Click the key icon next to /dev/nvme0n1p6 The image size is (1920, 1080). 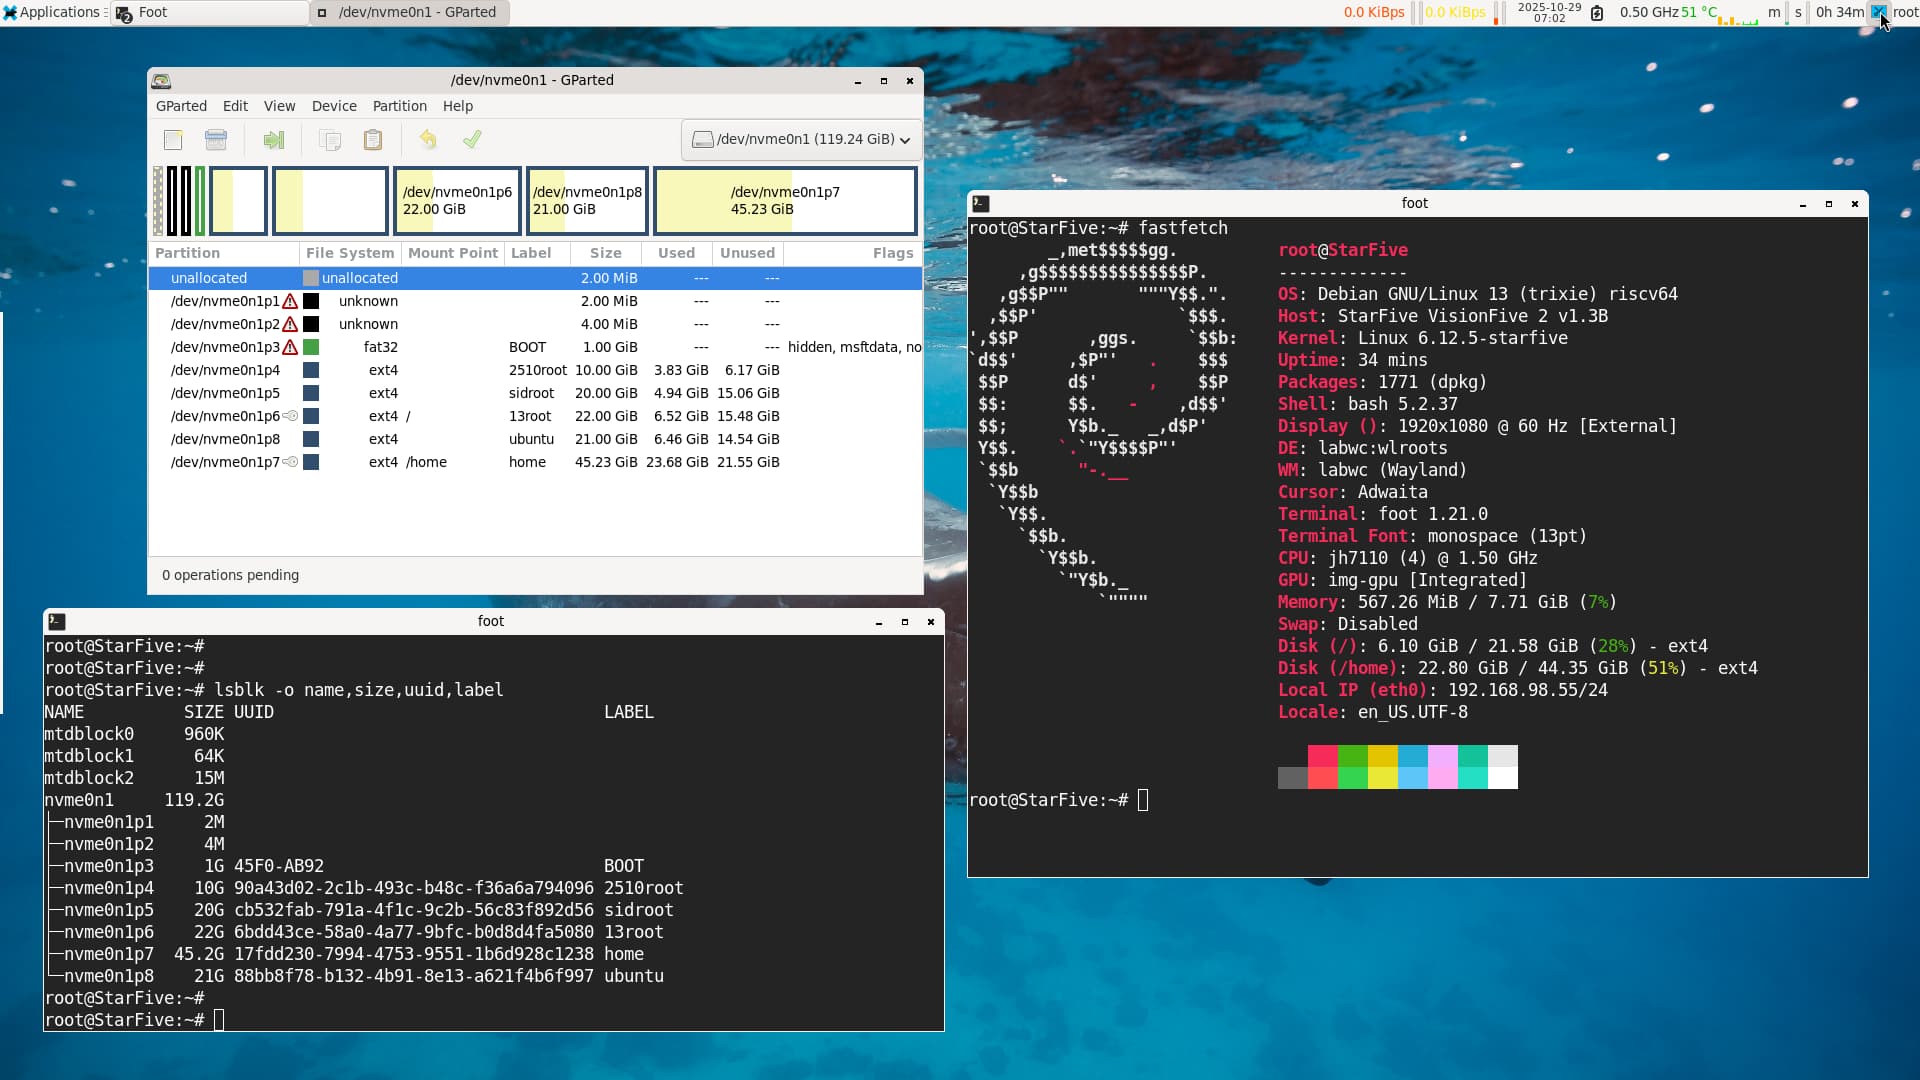pyautogui.click(x=290, y=416)
